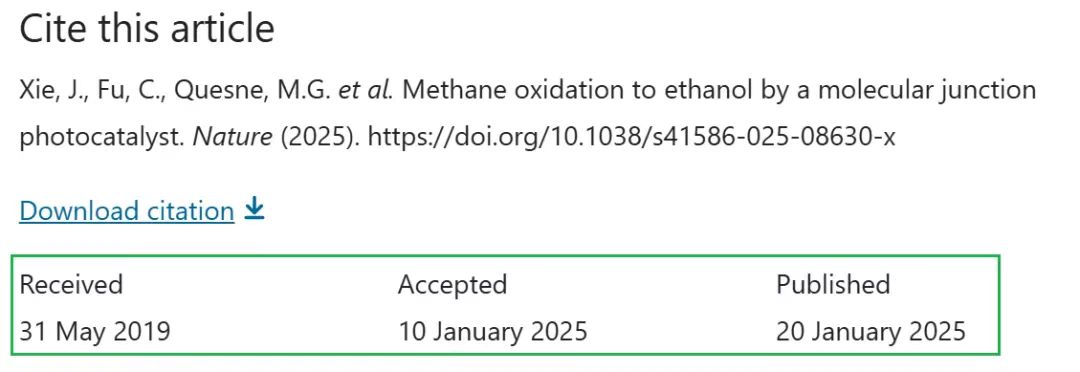Viewport: 1080px width, 372px height.
Task: Select the 'Cite this article' heading
Action: 147,29
